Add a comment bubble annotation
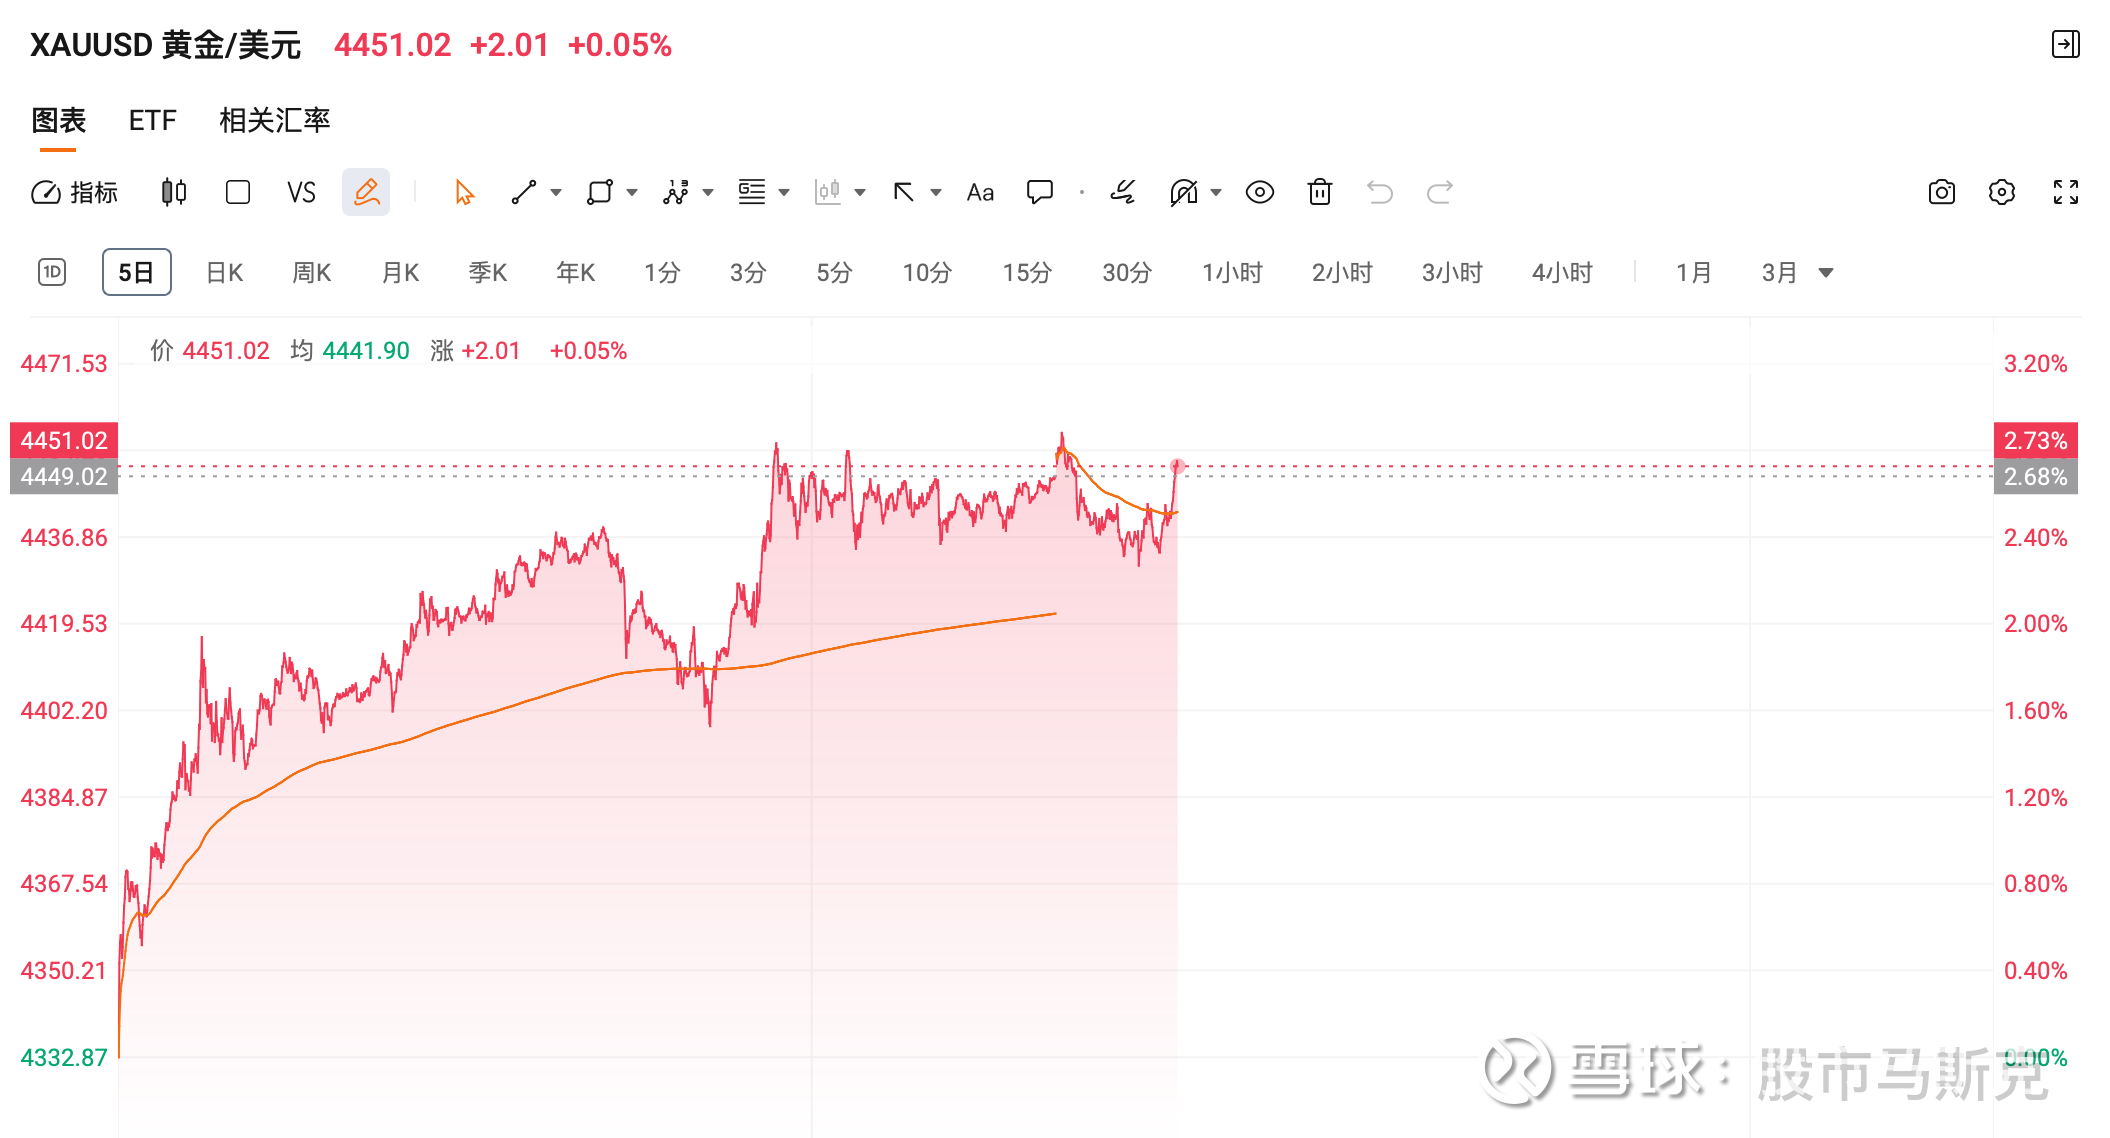 pos(1040,192)
